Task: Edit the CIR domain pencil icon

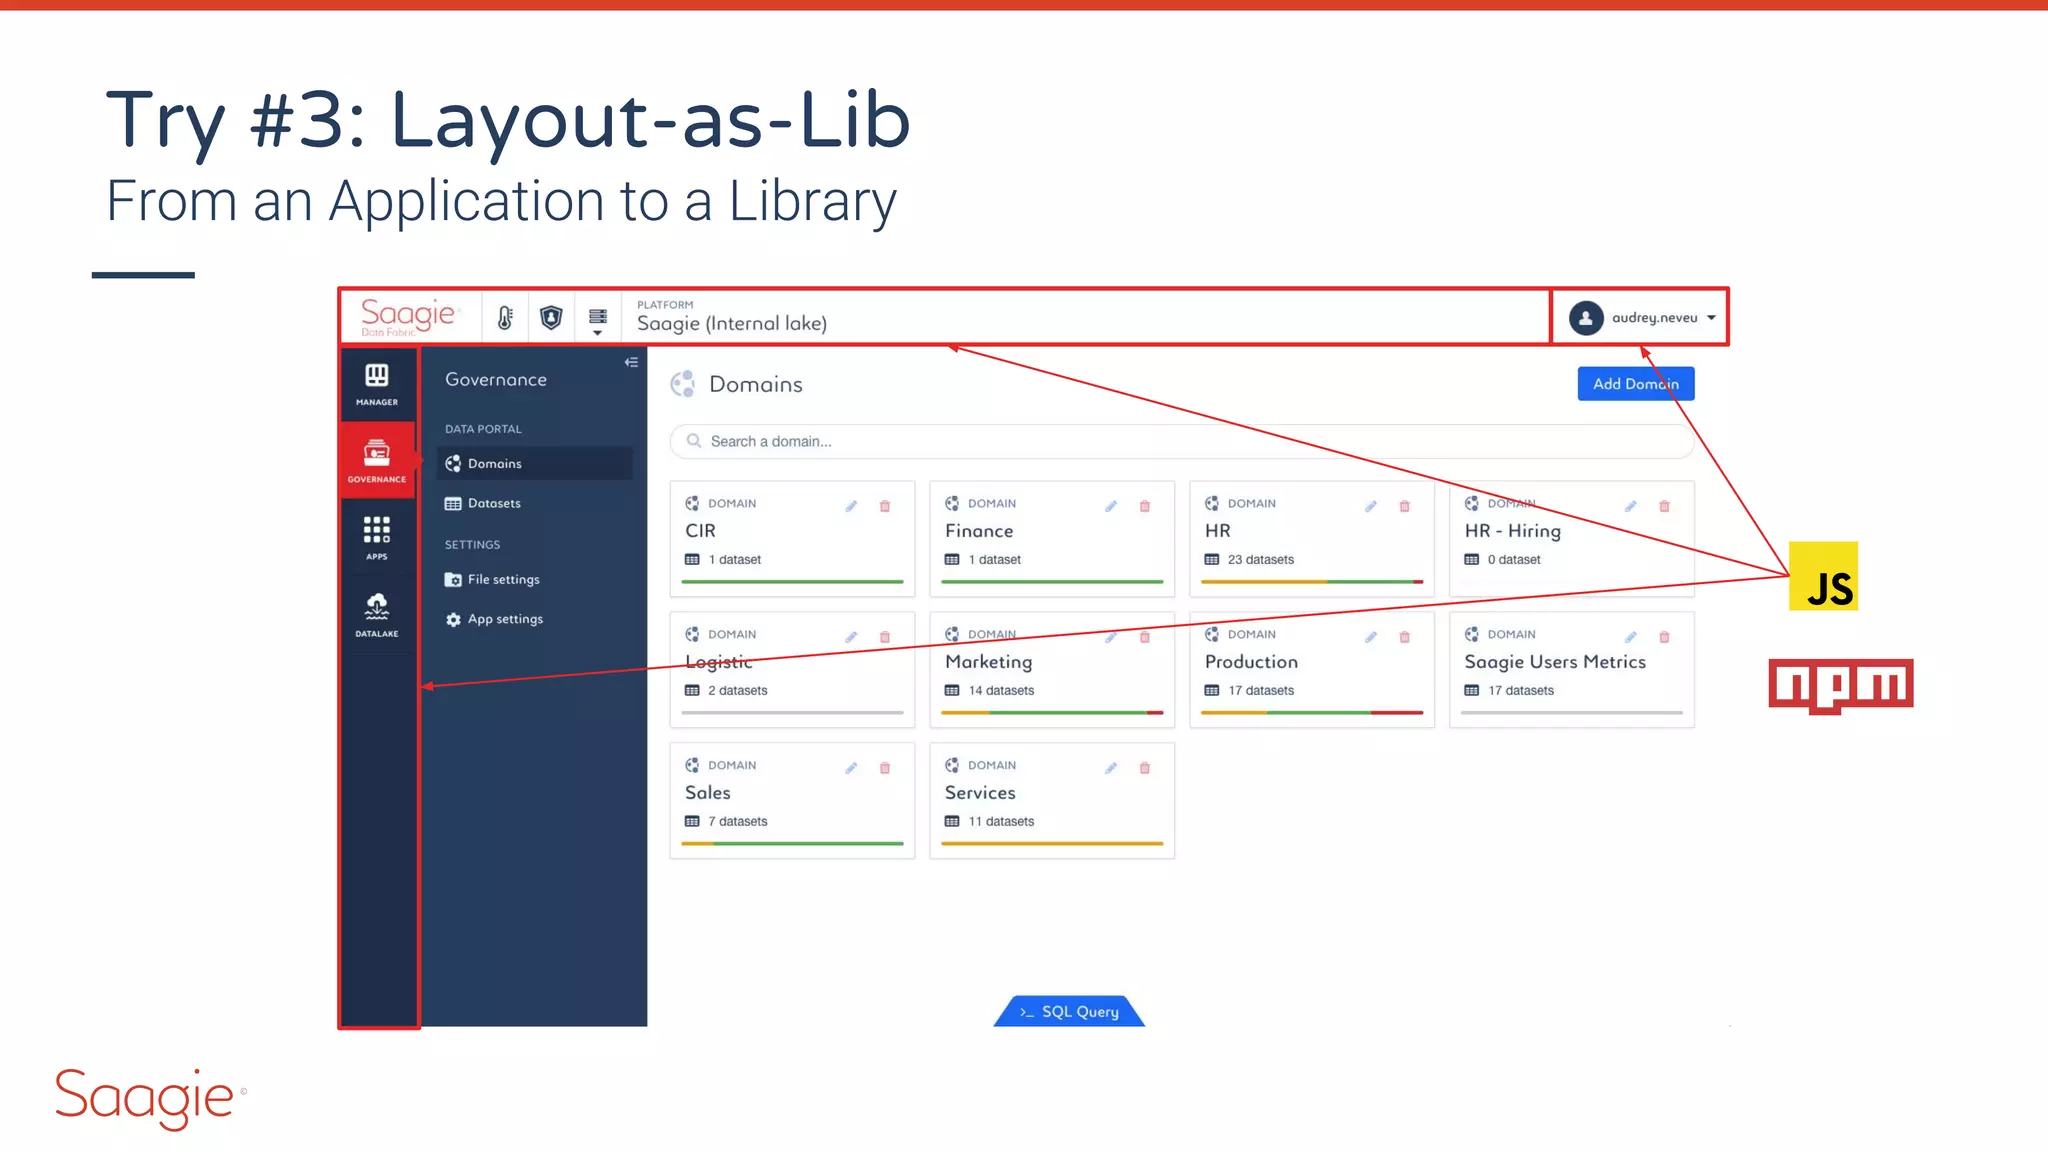Action: pyautogui.click(x=851, y=506)
